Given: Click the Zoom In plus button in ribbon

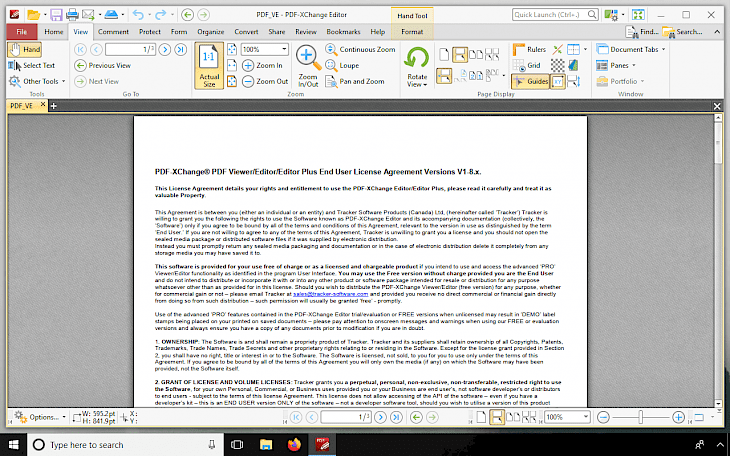Looking at the screenshot, I should pyautogui.click(x=263, y=66).
